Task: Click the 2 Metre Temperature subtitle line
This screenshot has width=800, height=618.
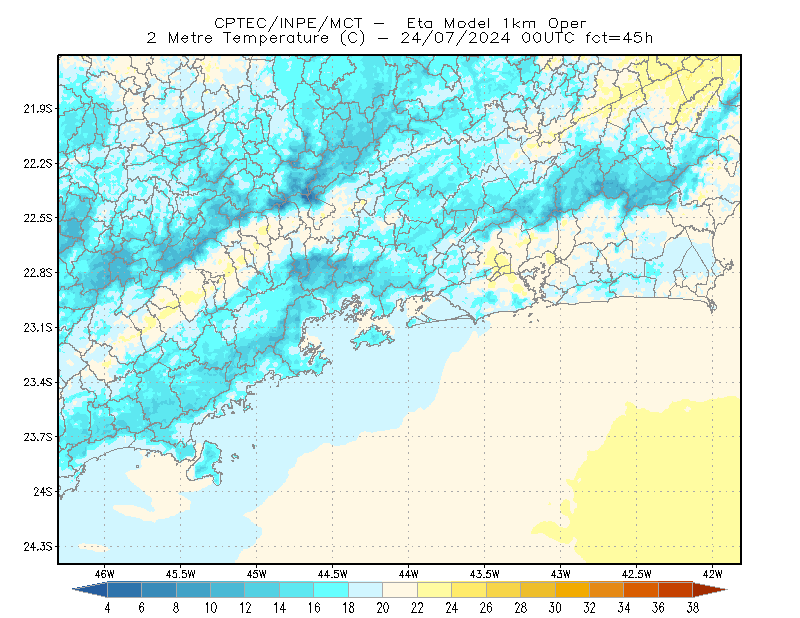Action: [400, 38]
